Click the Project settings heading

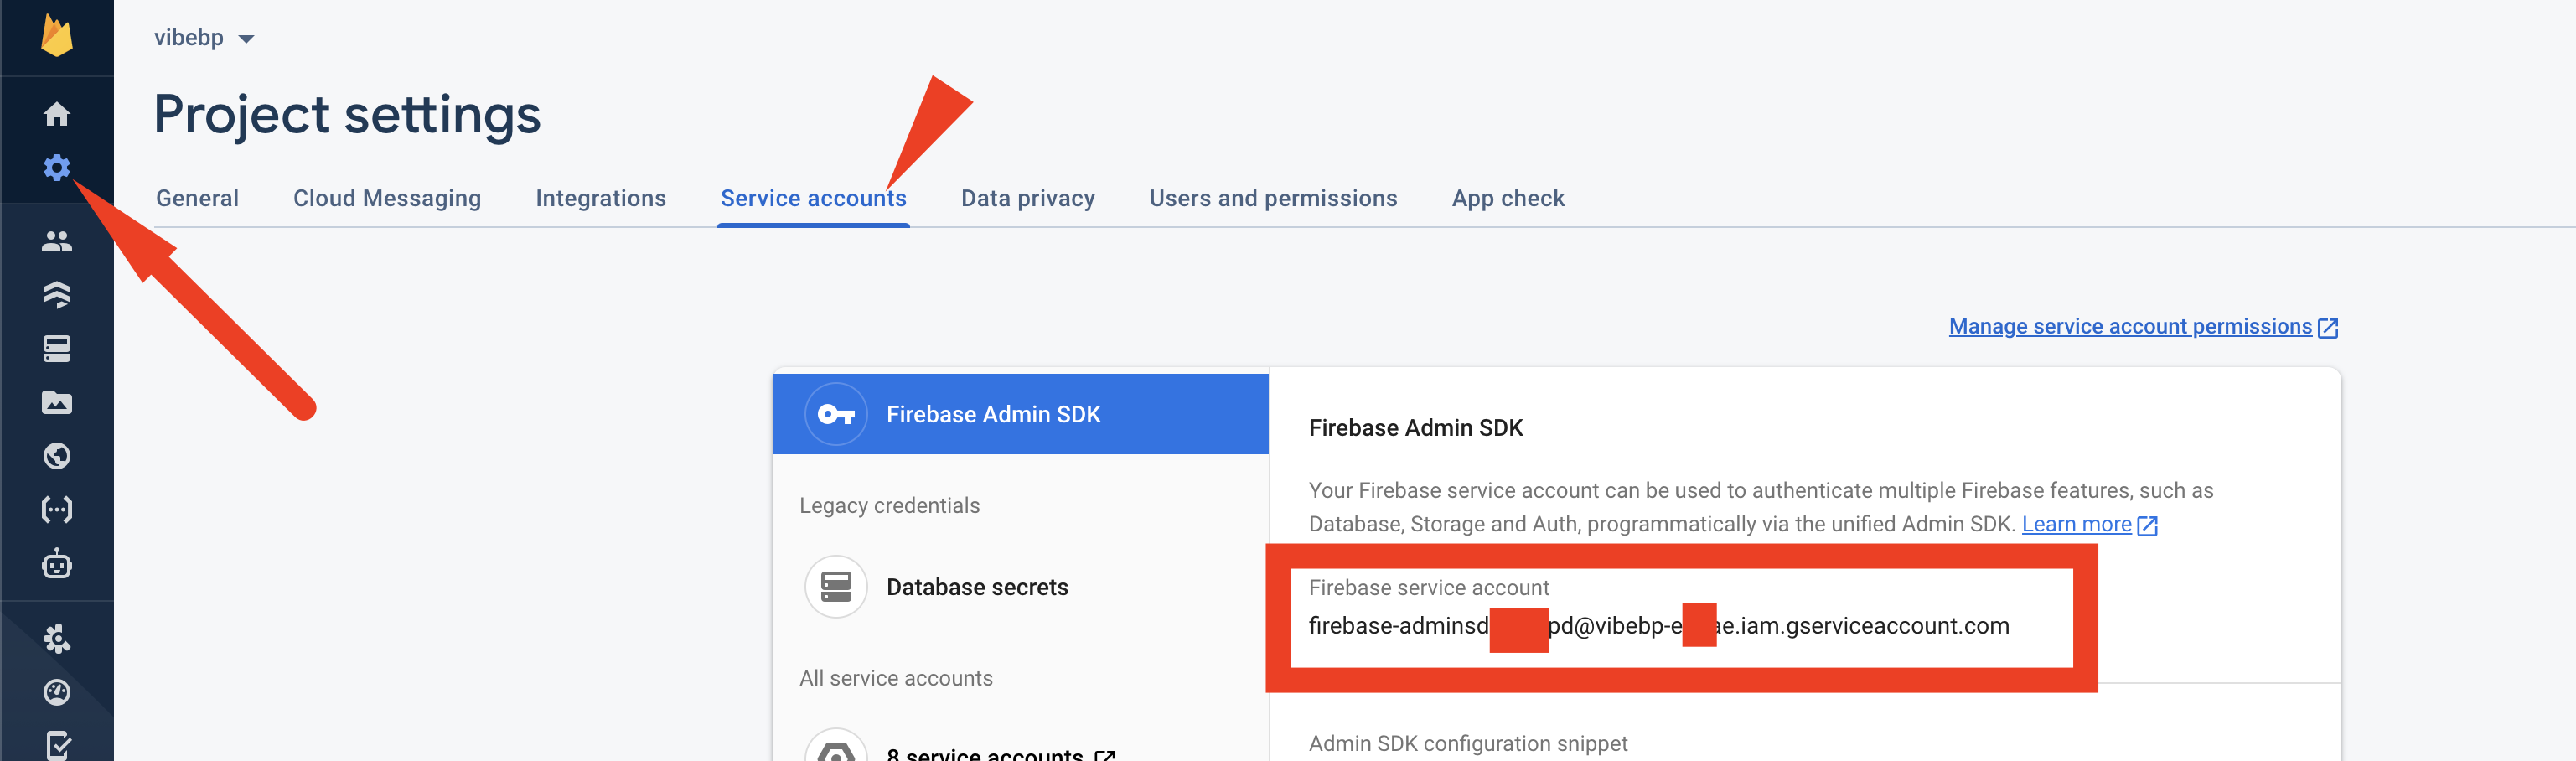(347, 115)
